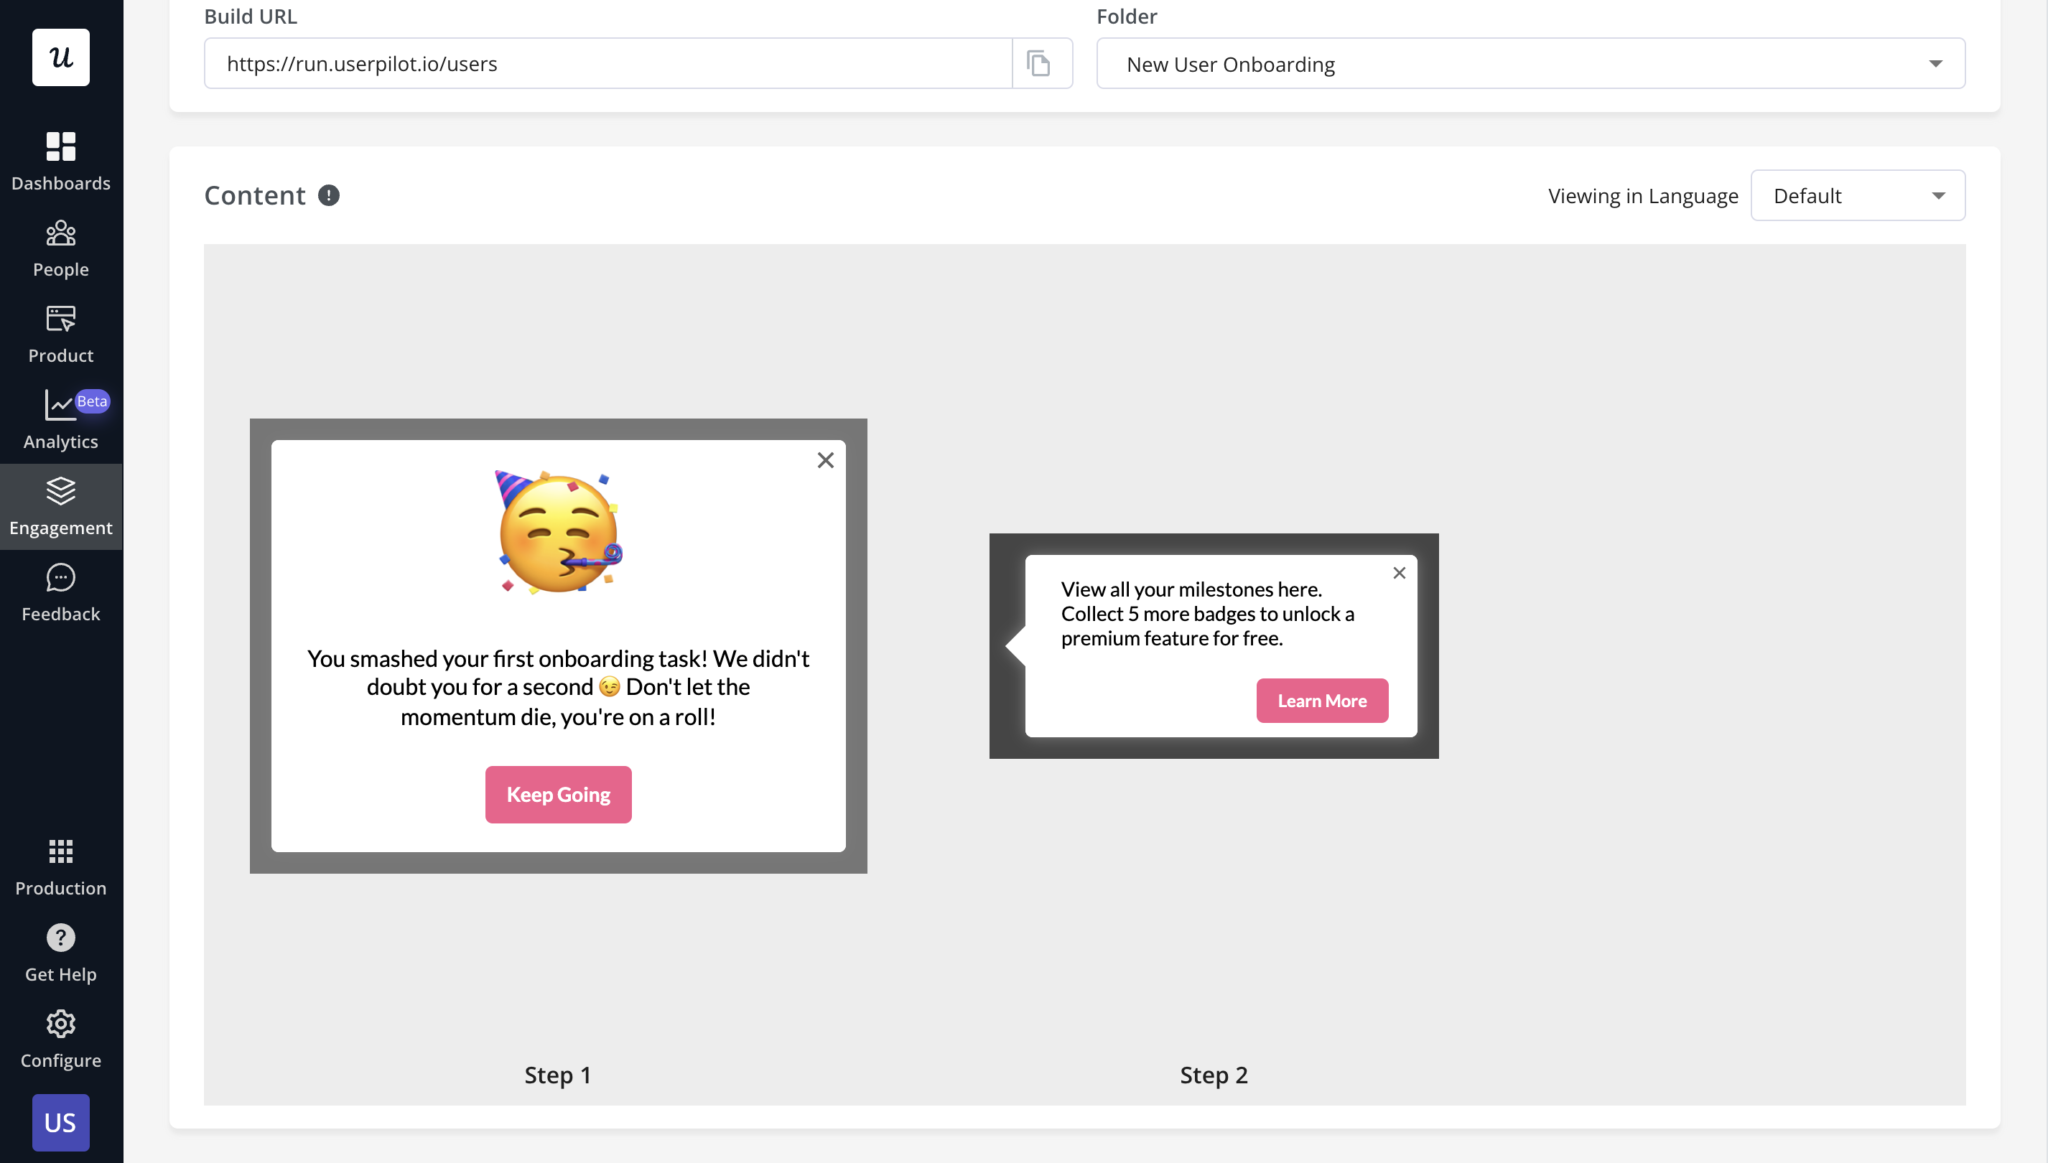
Task: Select the Product sidebar icon
Action: point(61,333)
